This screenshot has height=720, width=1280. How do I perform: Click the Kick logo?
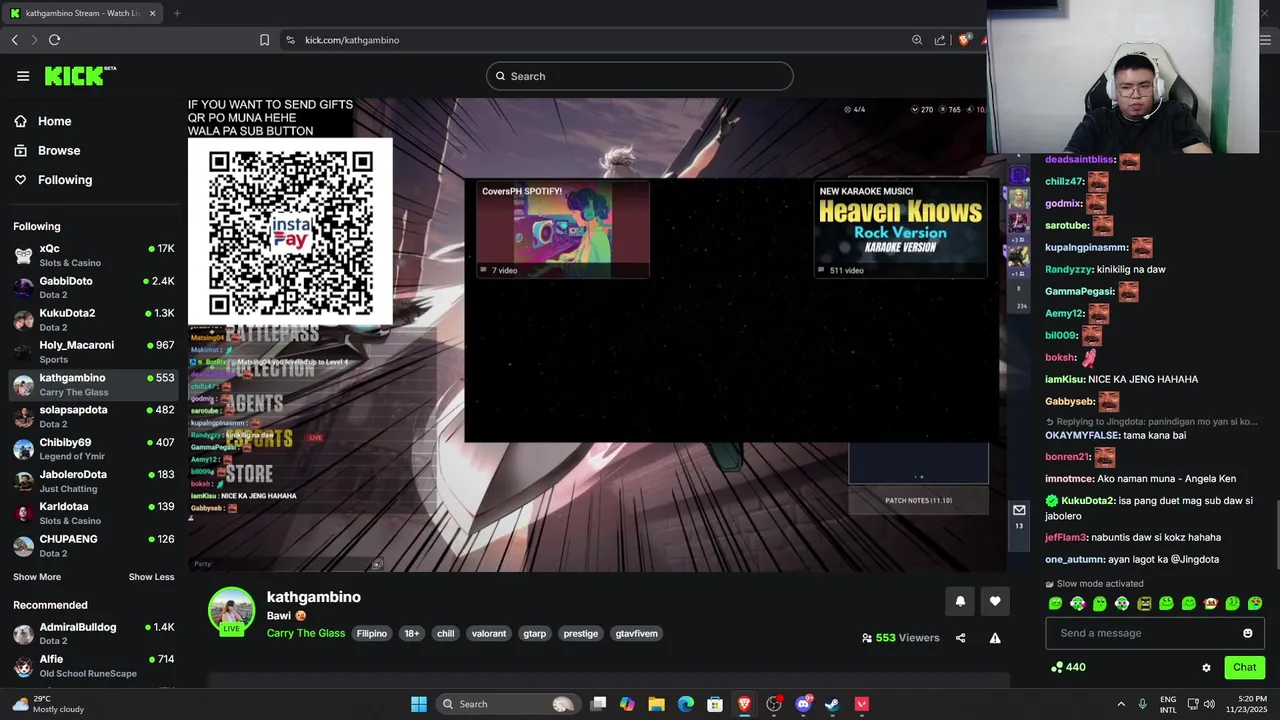[80, 76]
